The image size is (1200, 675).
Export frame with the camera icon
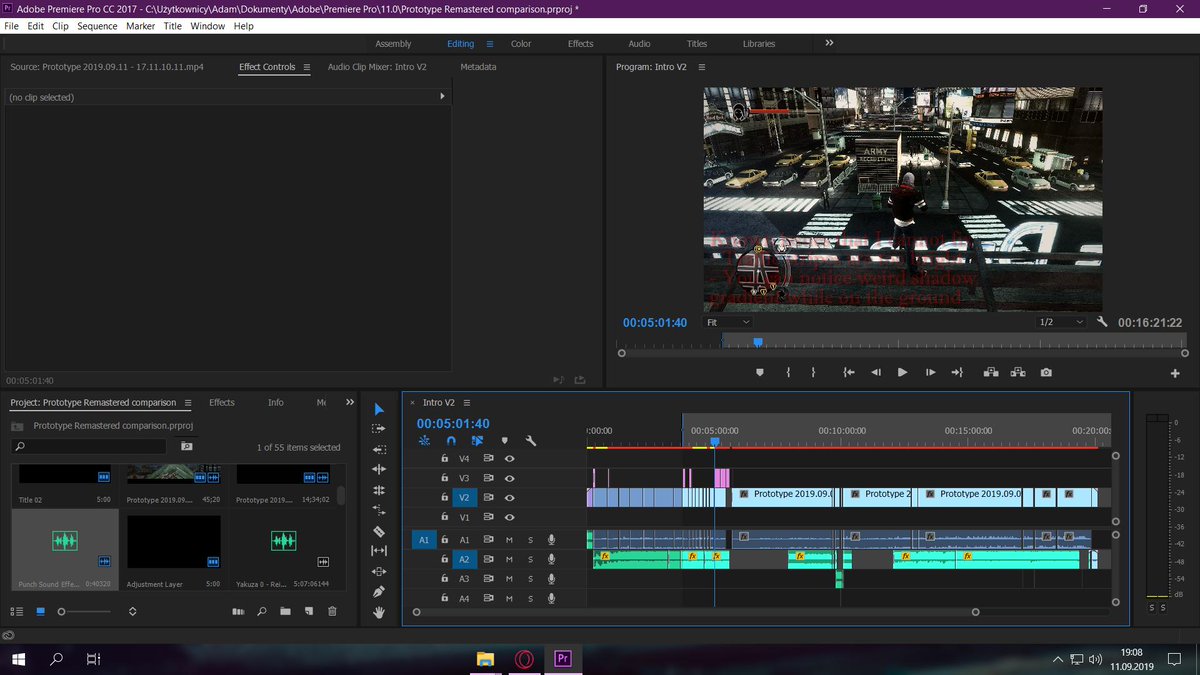pyautogui.click(x=1046, y=372)
